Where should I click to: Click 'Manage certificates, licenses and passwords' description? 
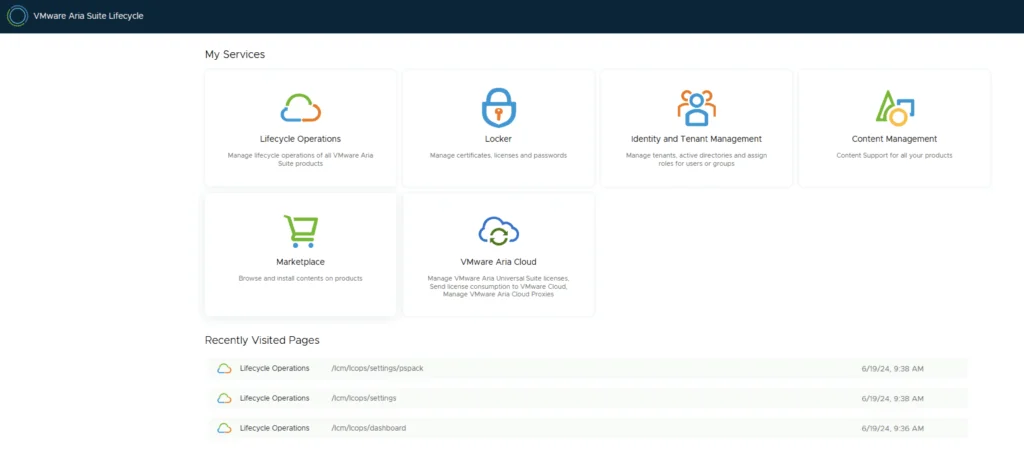tap(498, 155)
